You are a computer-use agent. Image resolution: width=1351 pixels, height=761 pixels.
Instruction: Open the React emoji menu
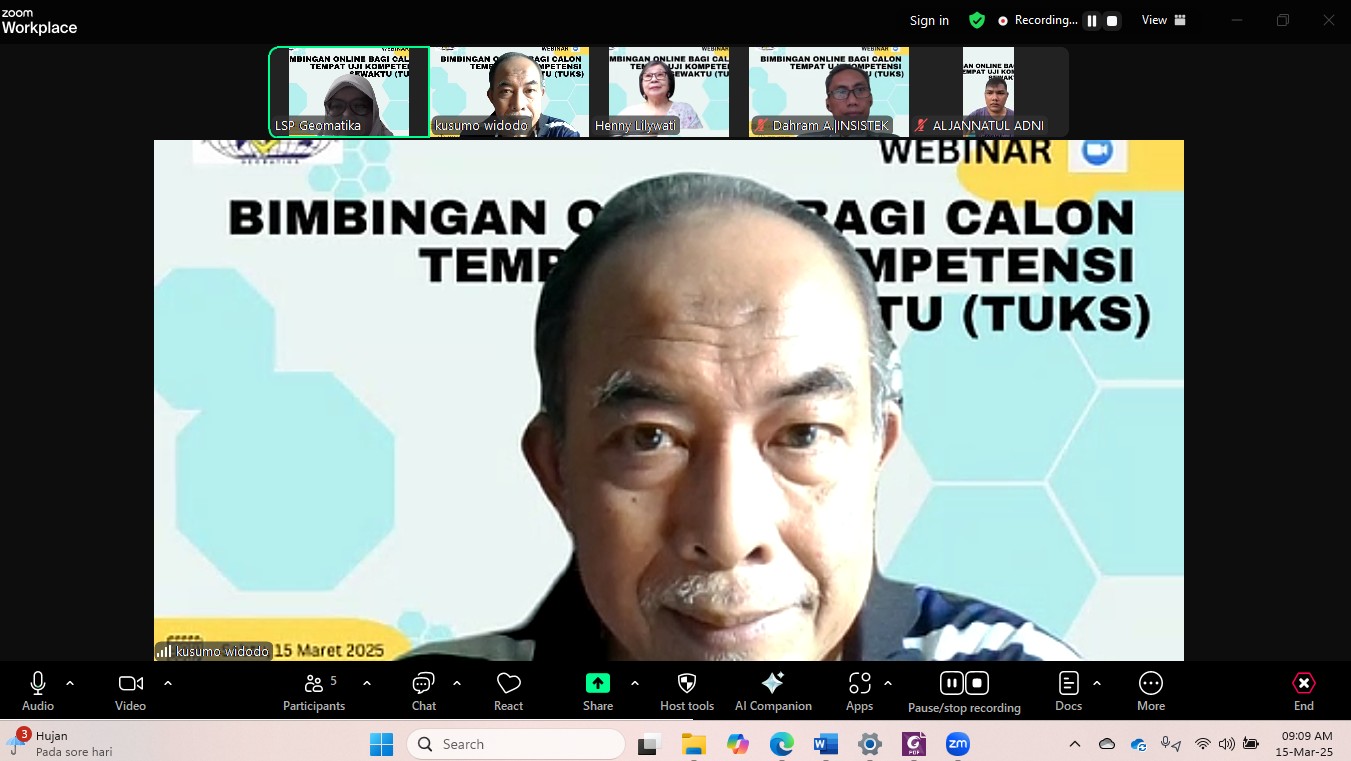click(x=508, y=691)
